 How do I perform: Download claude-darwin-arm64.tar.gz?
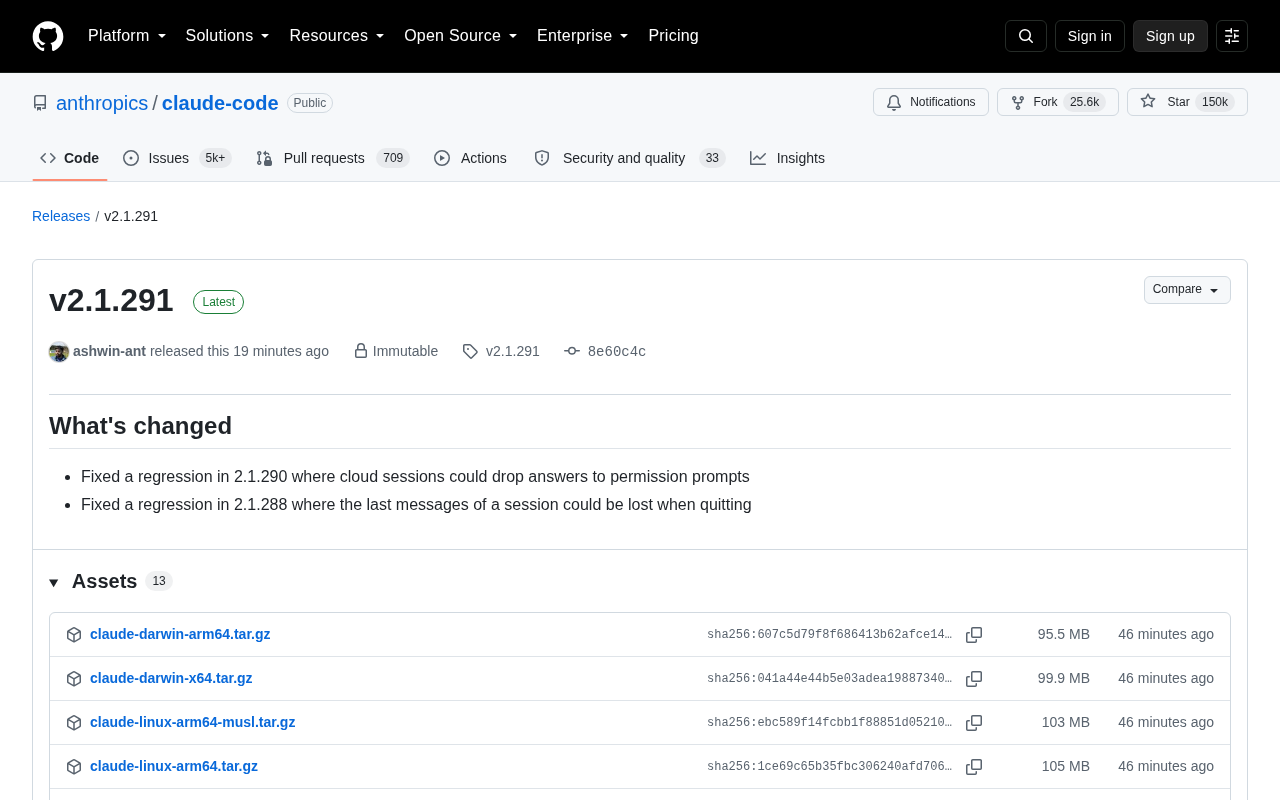180,634
